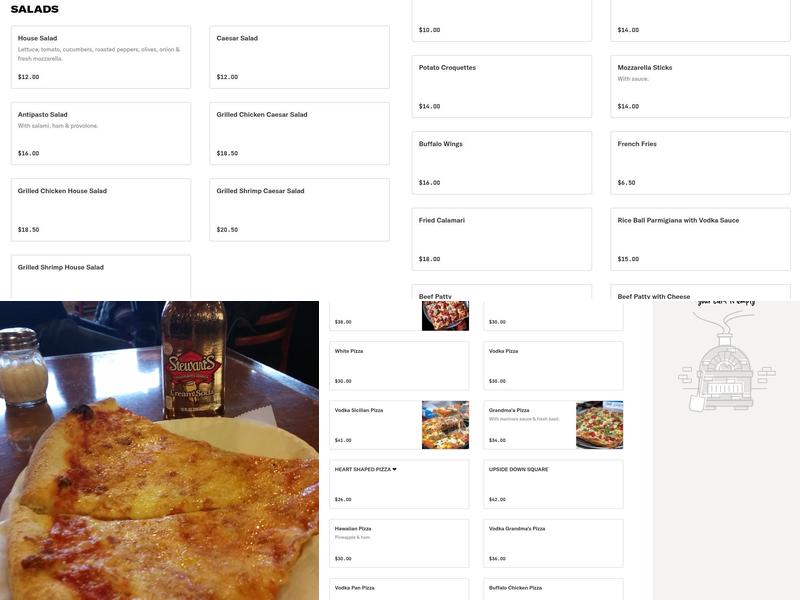This screenshot has height=600, width=800.
Task: Choose the Antipasto Salad with salami
Action: pos(99,133)
